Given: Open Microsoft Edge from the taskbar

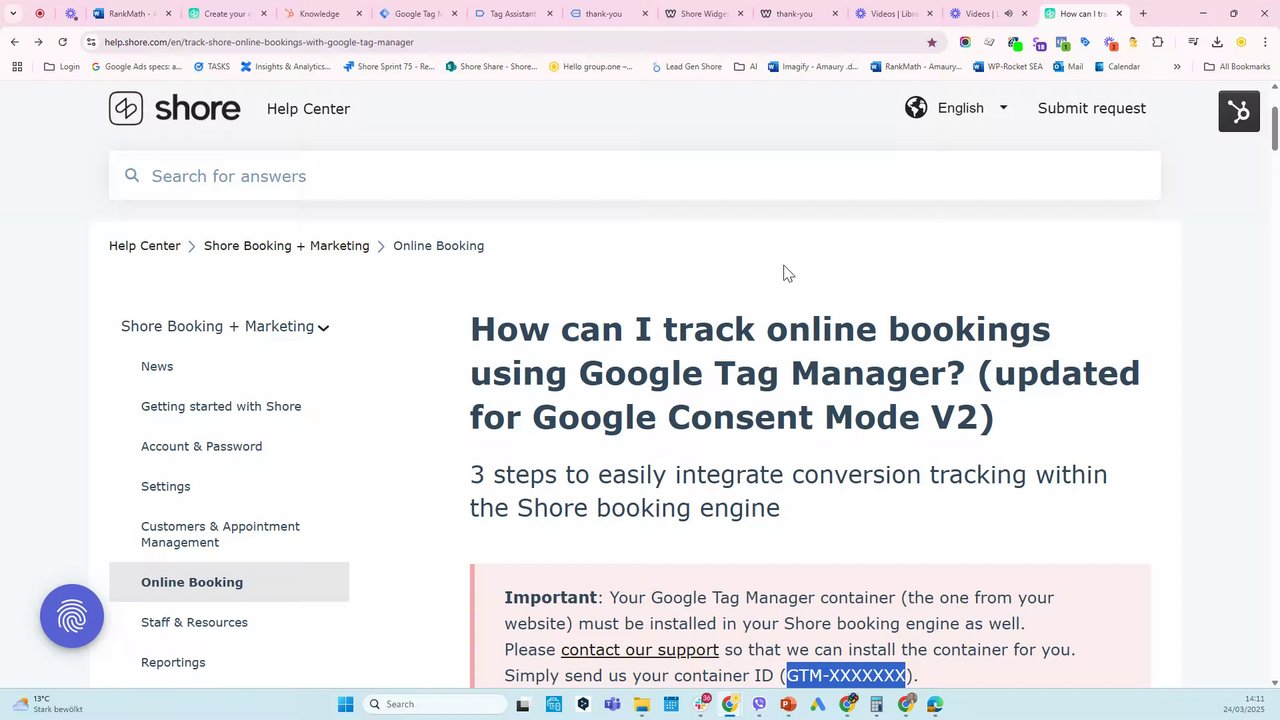Looking at the screenshot, I should pos(935,704).
